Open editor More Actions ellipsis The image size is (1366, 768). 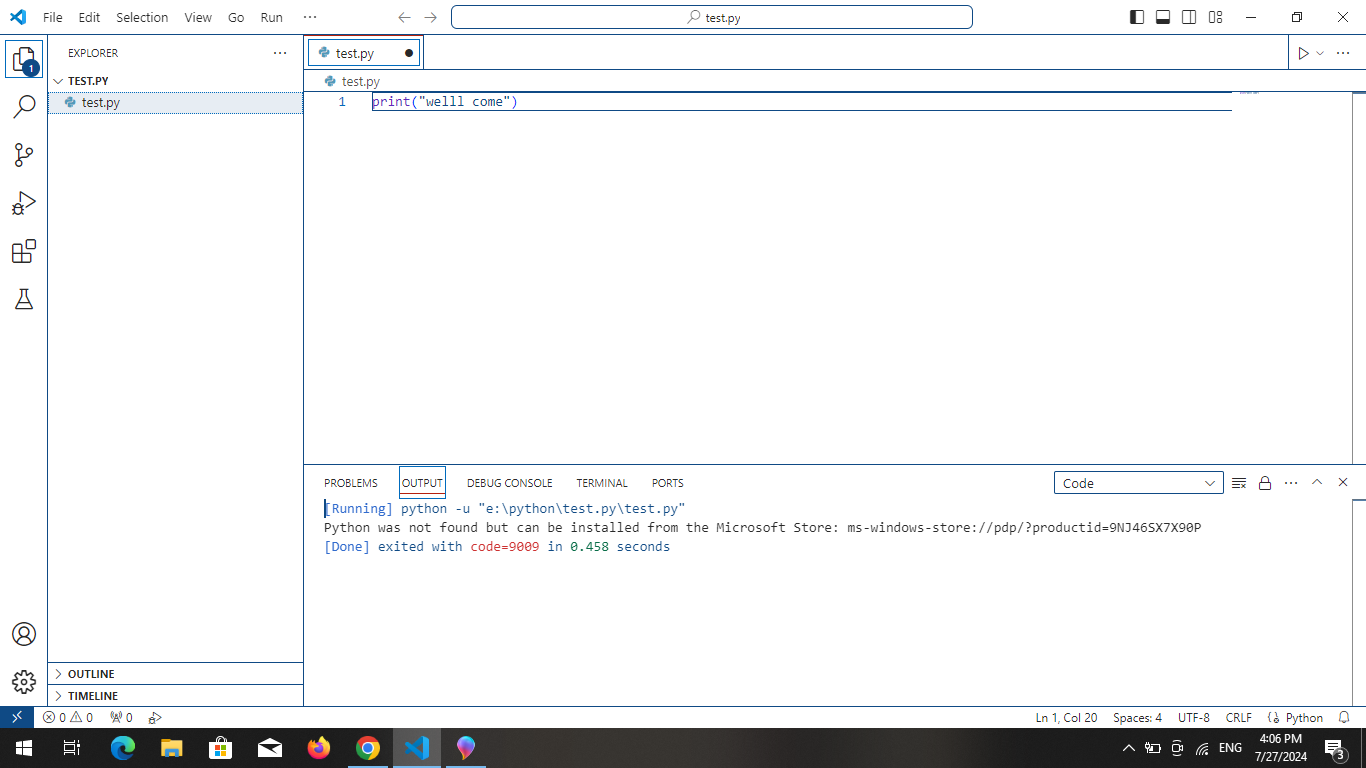click(x=1343, y=53)
